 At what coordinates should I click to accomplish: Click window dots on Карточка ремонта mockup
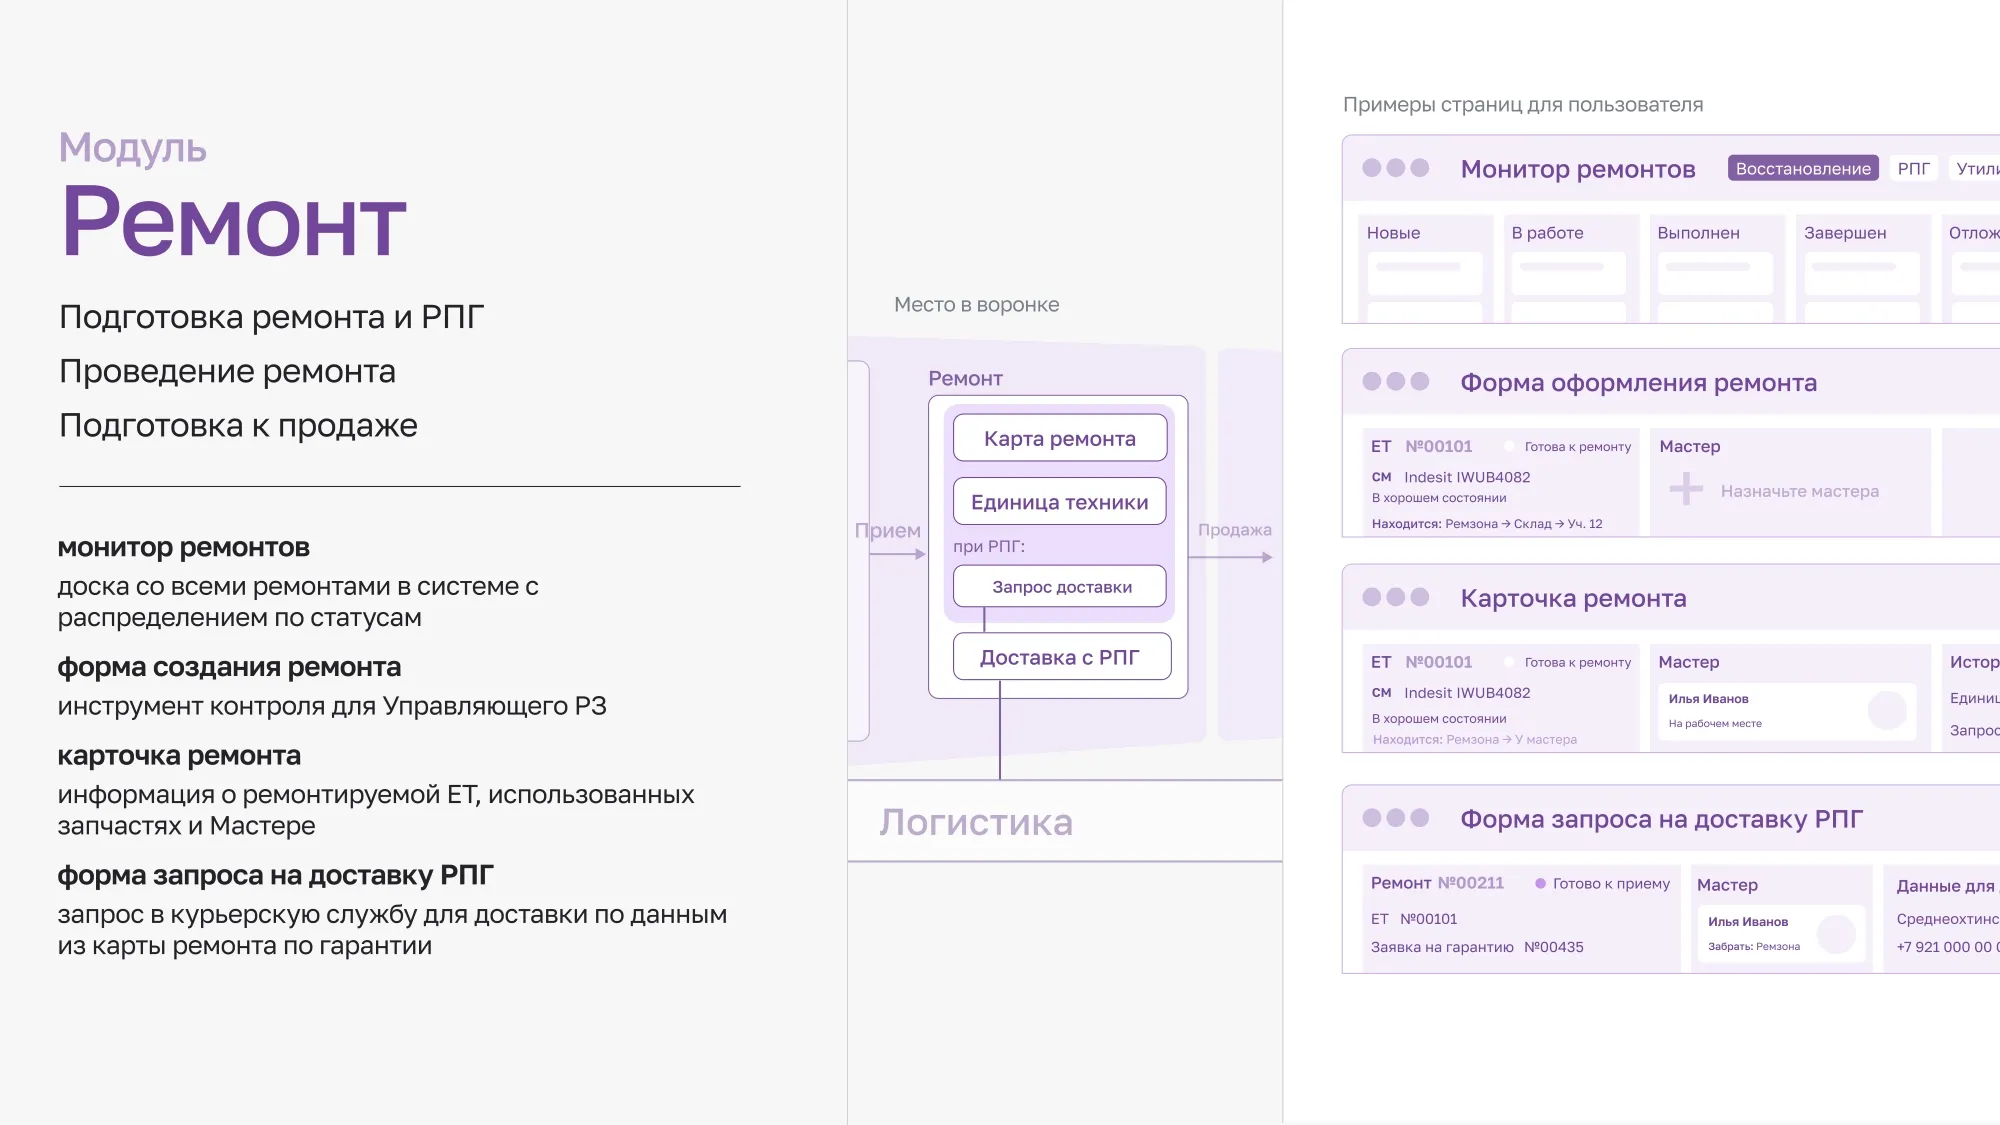tap(1395, 597)
